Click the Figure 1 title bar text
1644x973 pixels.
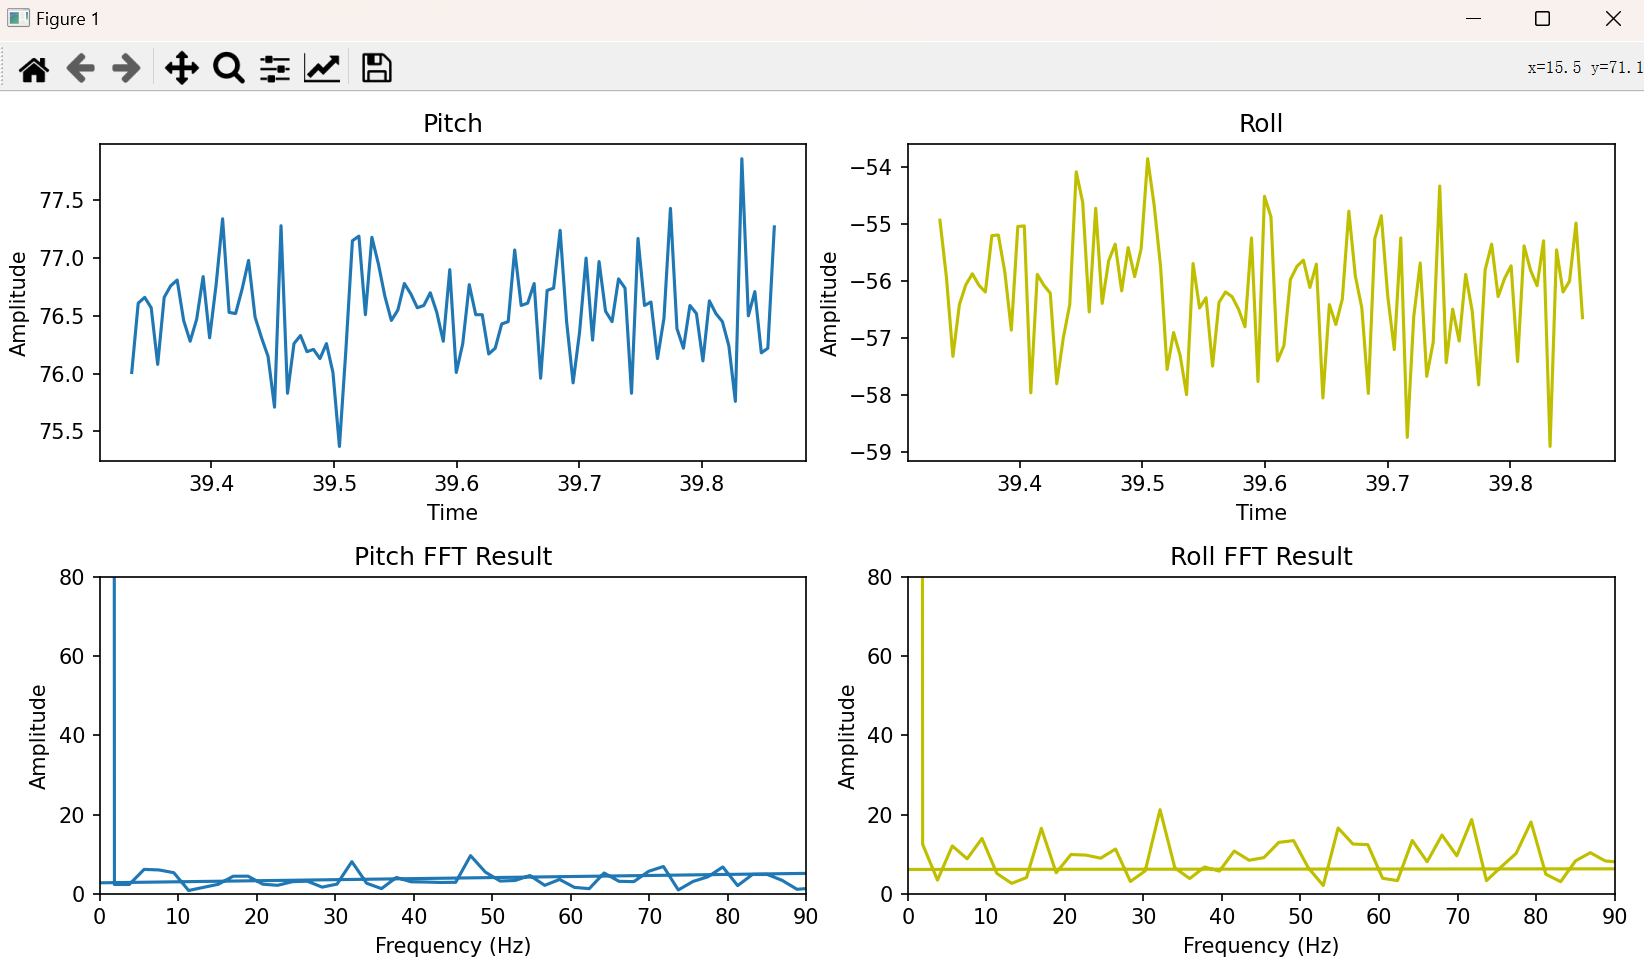pyautogui.click(x=68, y=19)
